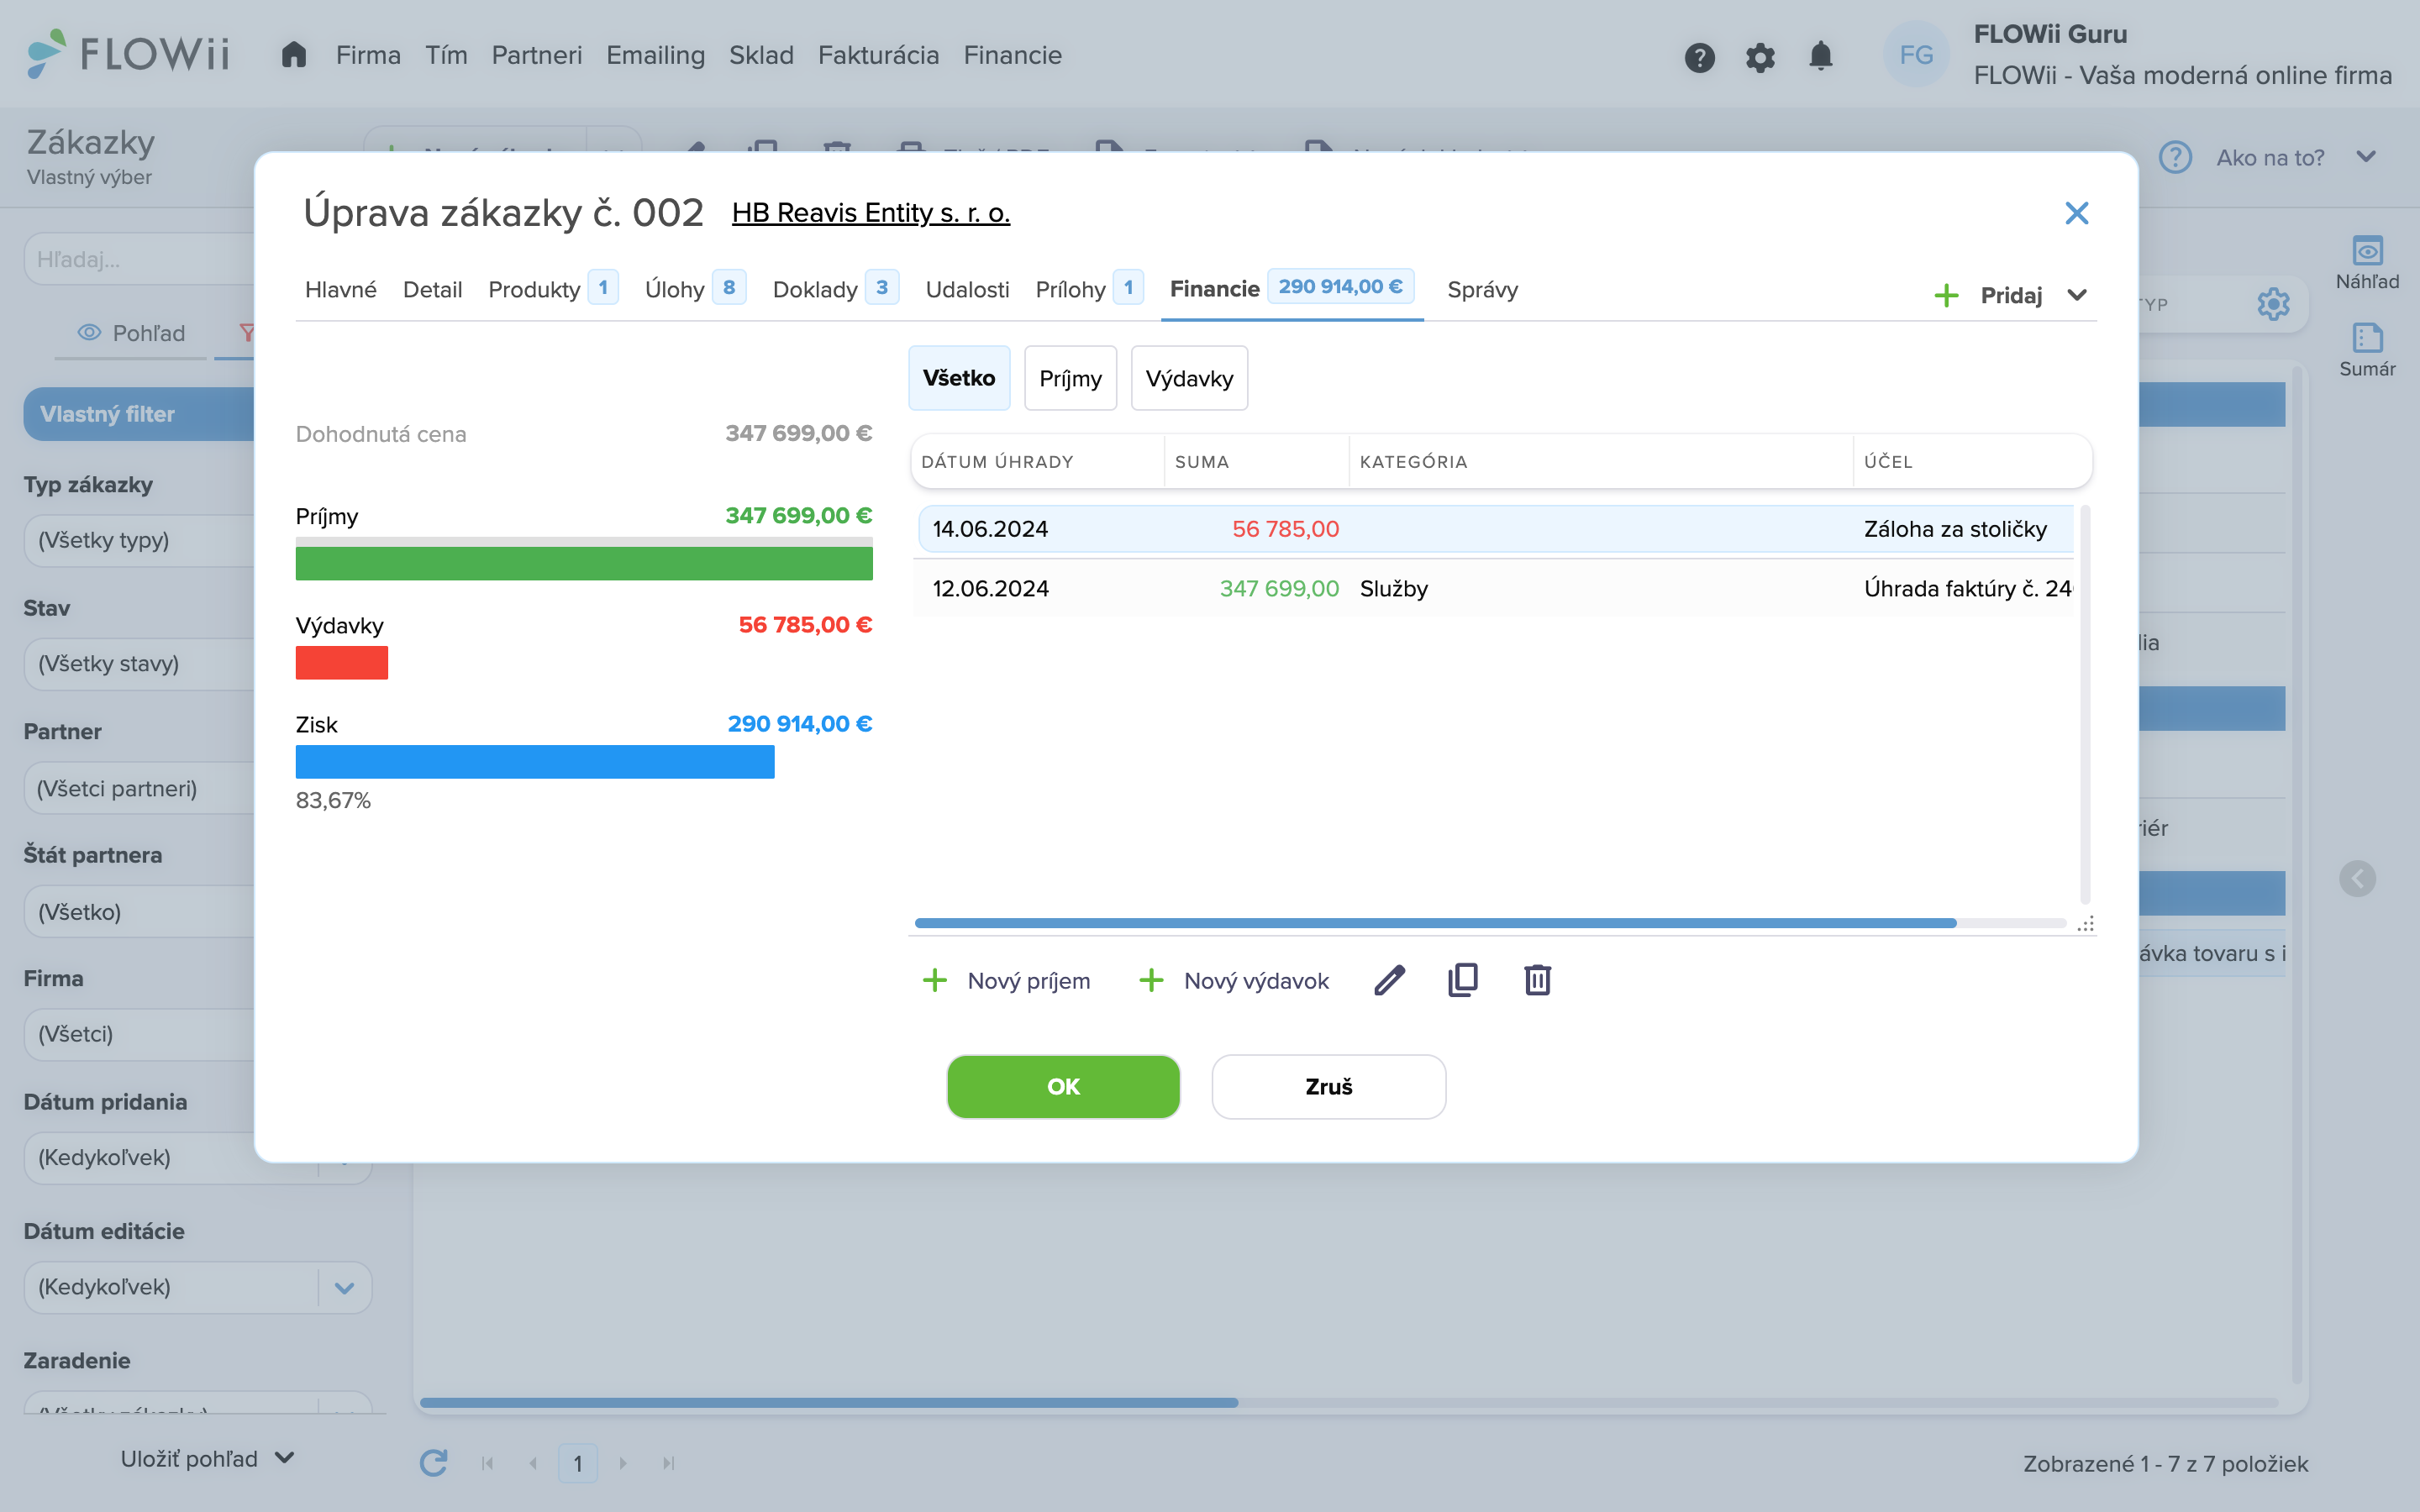2420x1512 pixels.
Task: Click the green Príjmy progress bar
Action: click(x=584, y=563)
